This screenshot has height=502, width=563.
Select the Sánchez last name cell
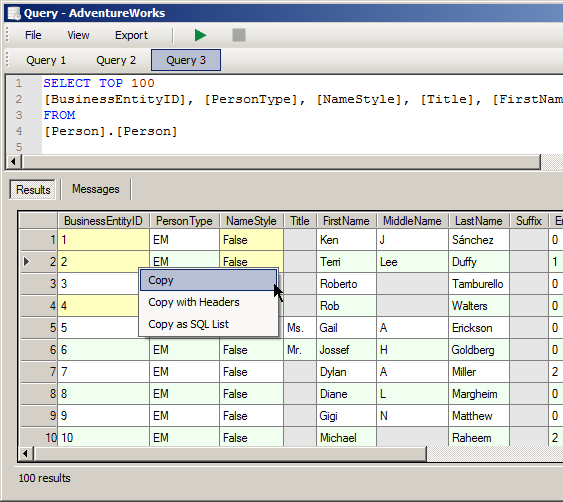pos(479,240)
